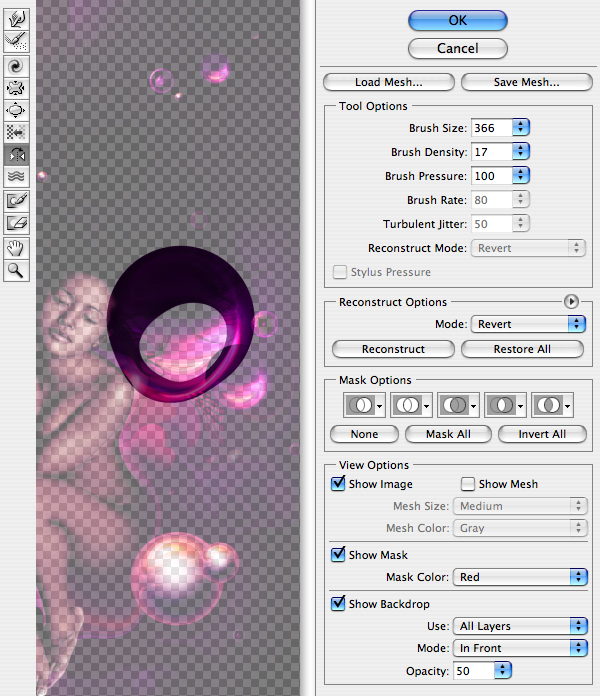Toggle the Show Image checkbox
This screenshot has width=600, height=696.
[x=338, y=483]
